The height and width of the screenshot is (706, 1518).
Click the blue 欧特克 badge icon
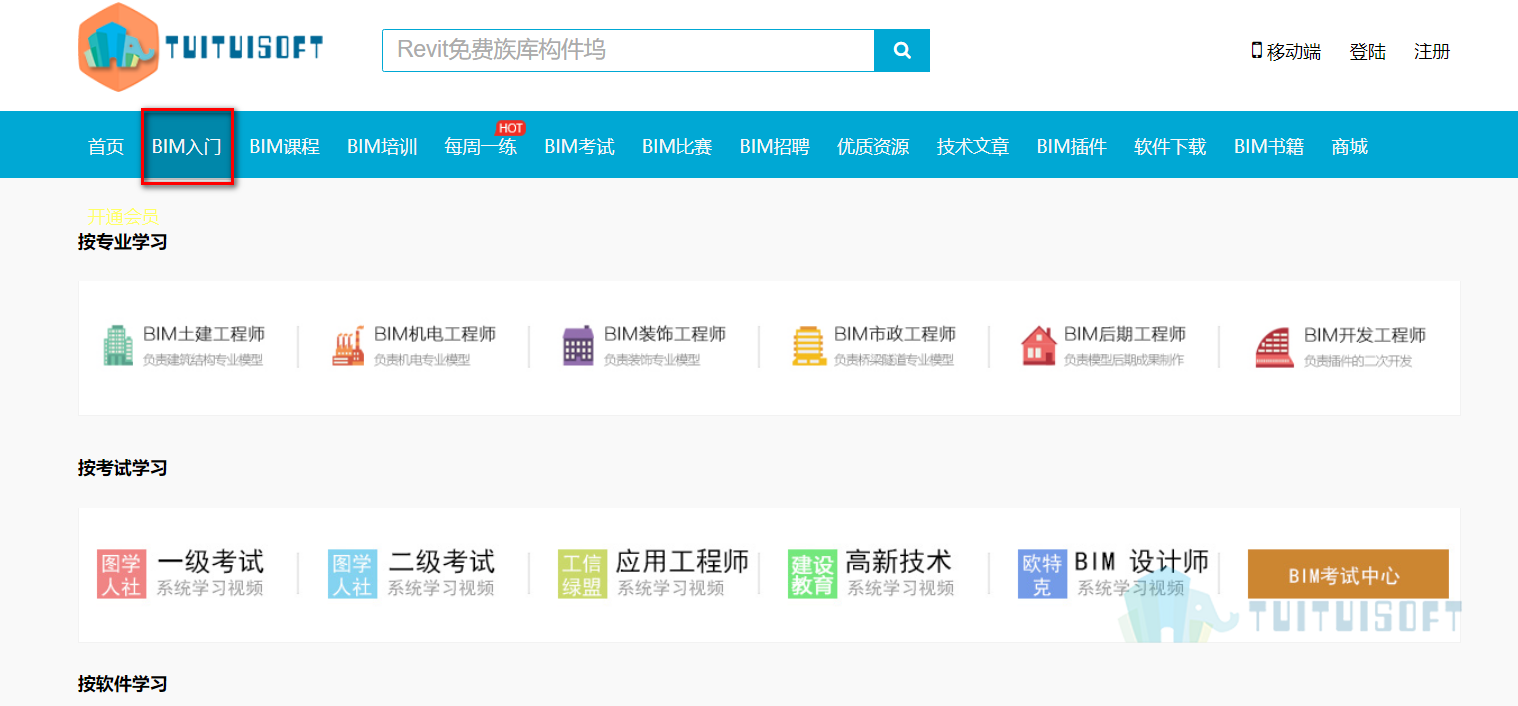click(x=1042, y=574)
